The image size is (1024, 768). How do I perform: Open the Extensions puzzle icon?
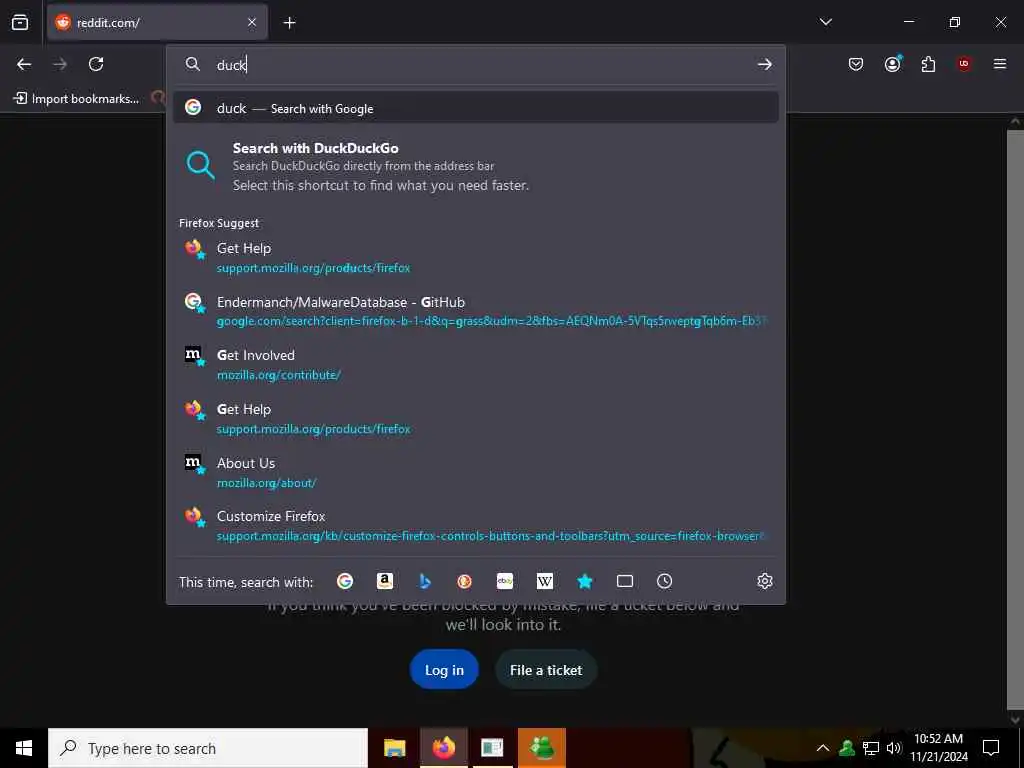[928, 64]
